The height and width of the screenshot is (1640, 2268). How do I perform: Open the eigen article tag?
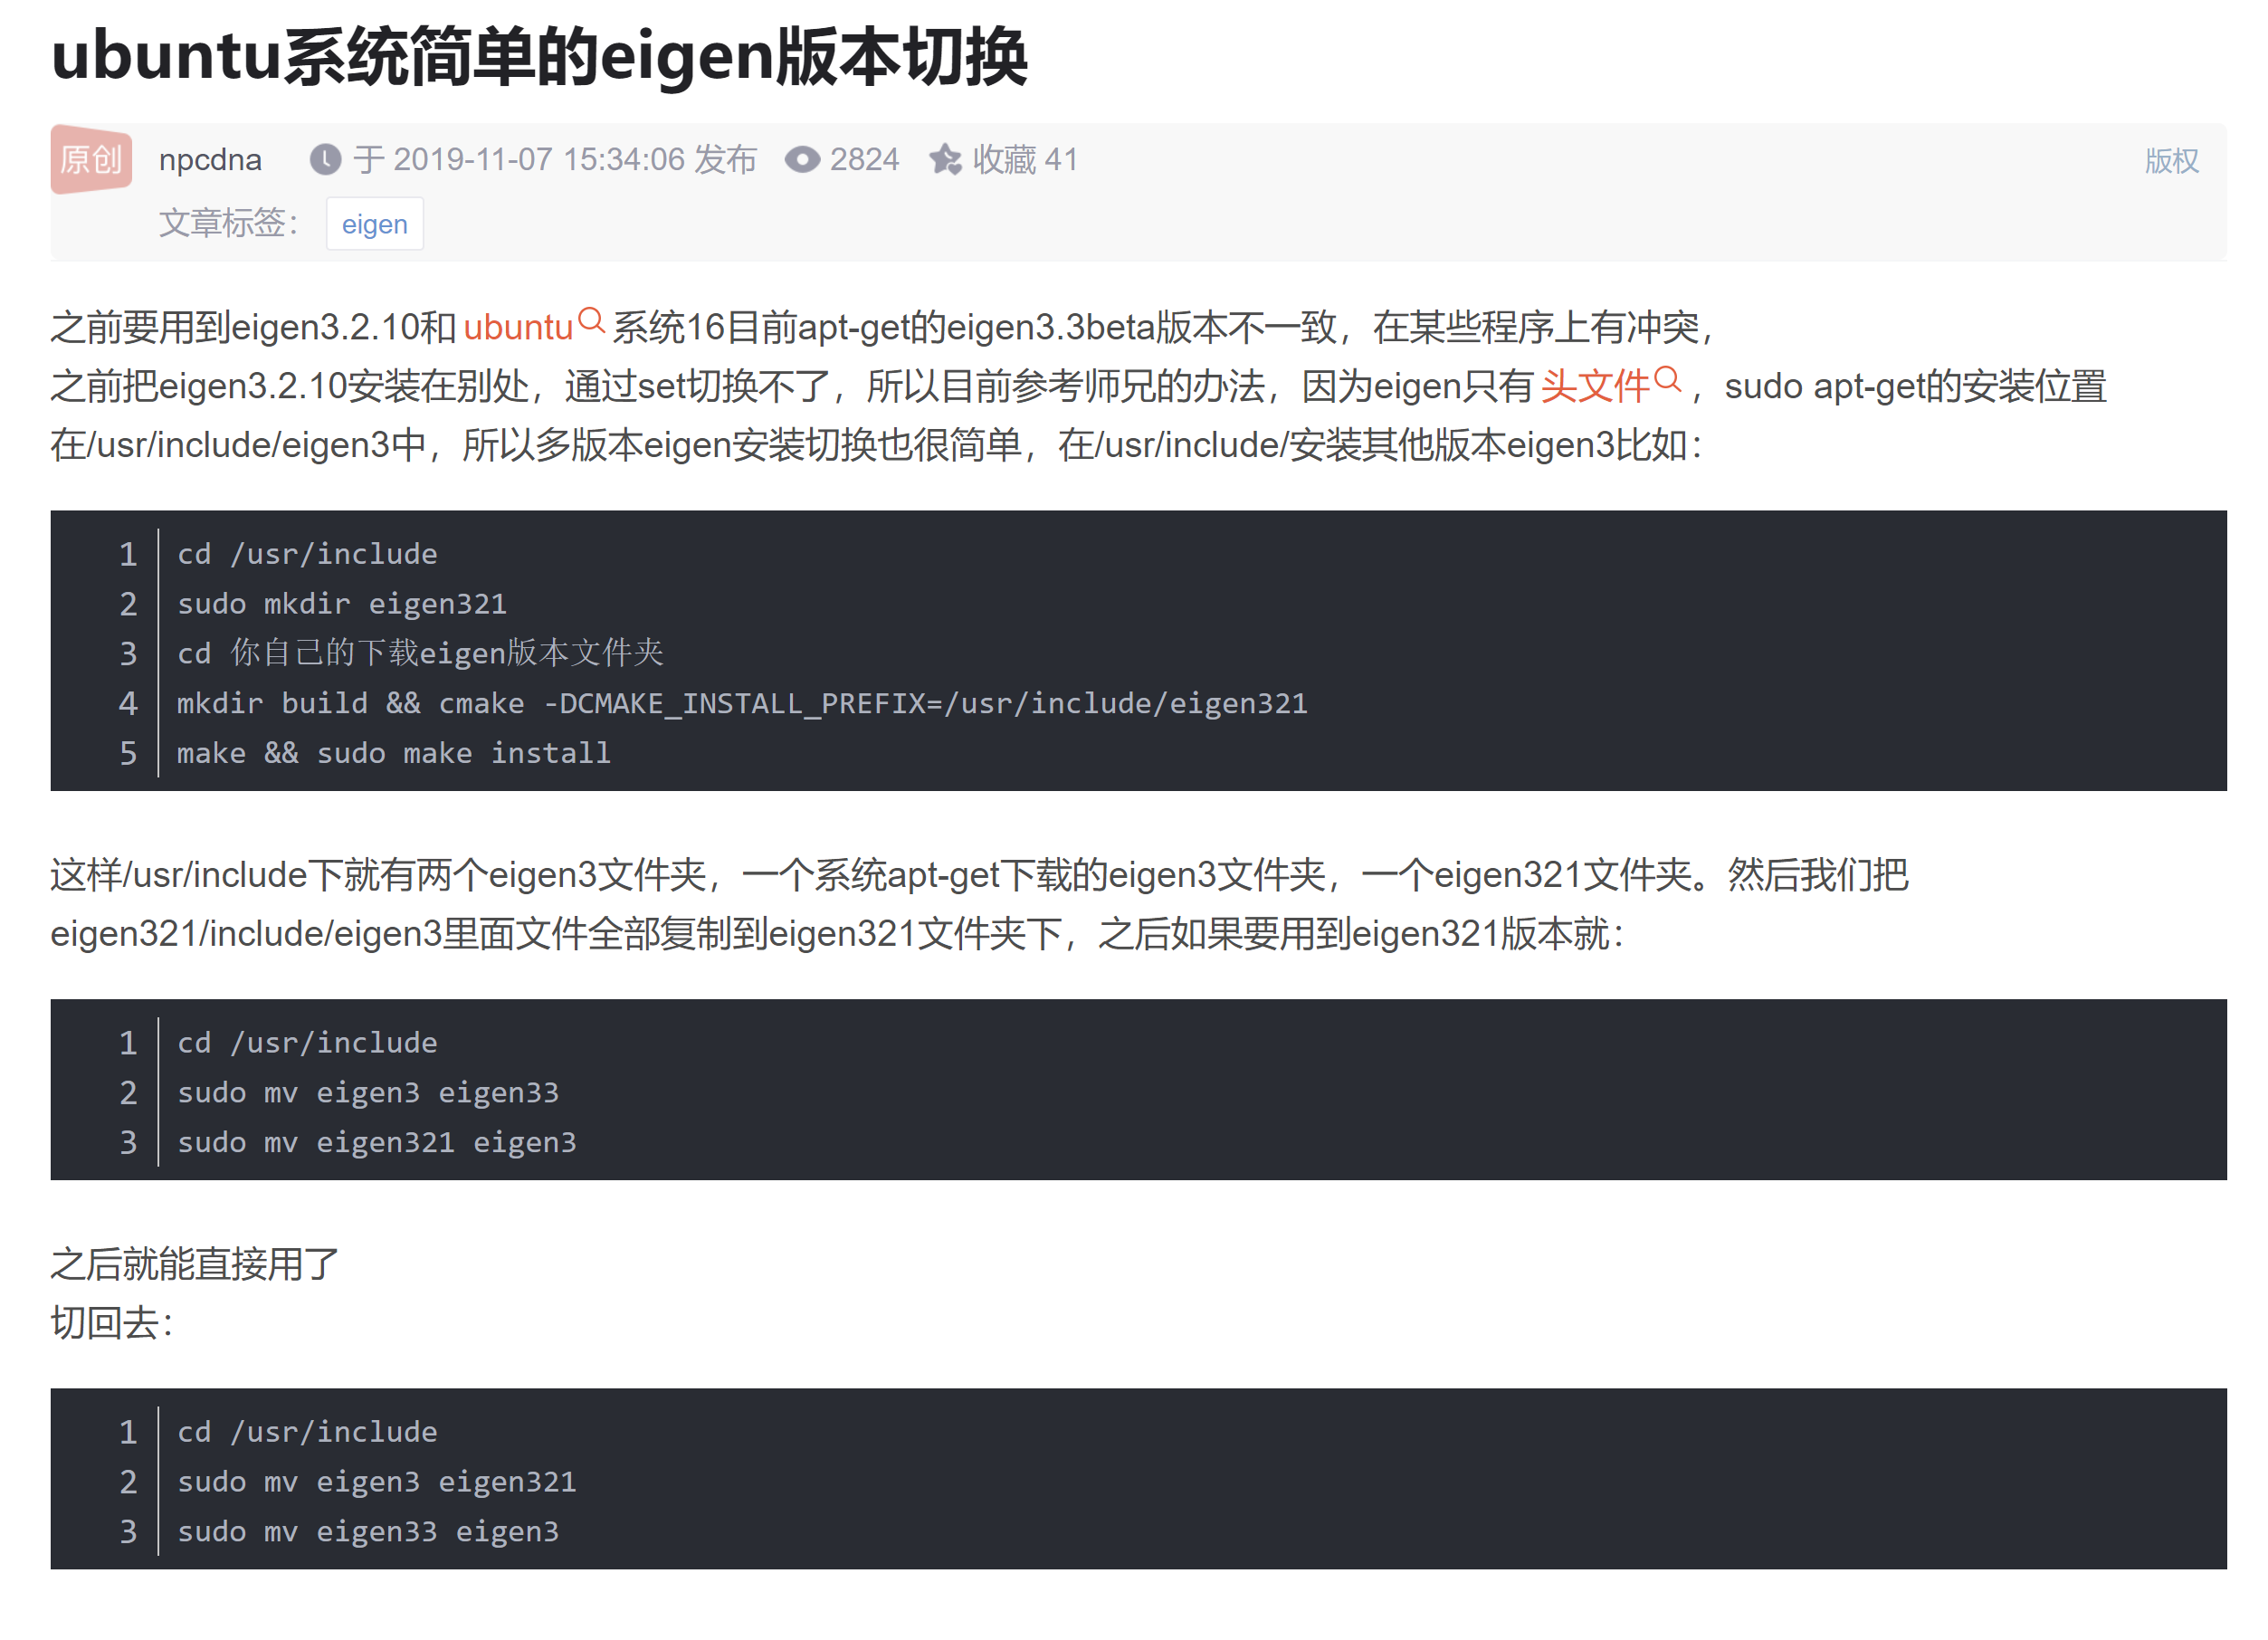click(x=374, y=224)
